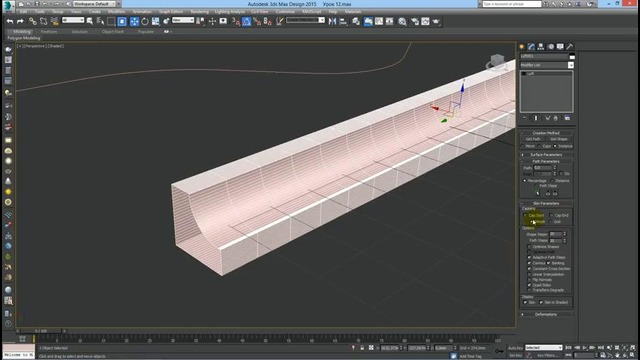Toggle the Banking checkbox
Screen dimensions: 640x360
(x=549, y=263)
